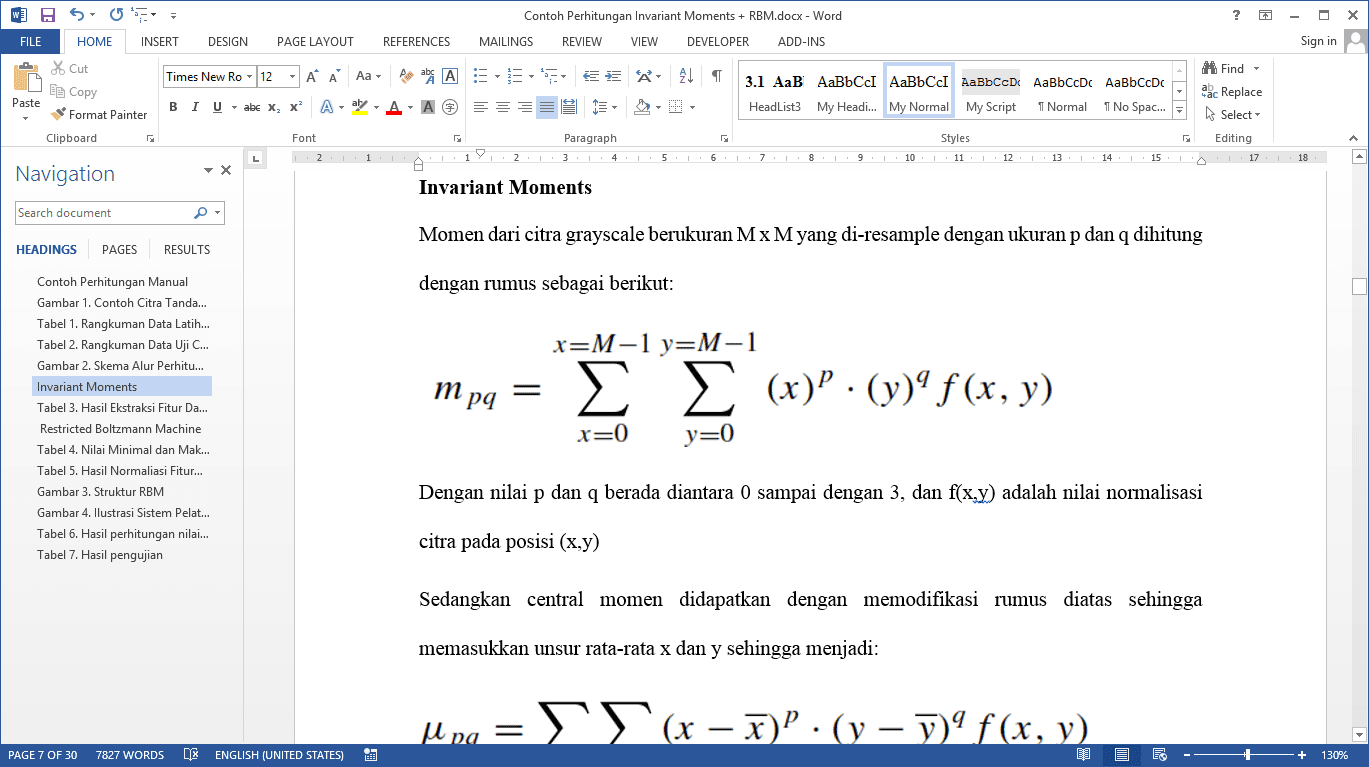Open the INSERT ribbon tab
1369x767 pixels.
point(160,42)
